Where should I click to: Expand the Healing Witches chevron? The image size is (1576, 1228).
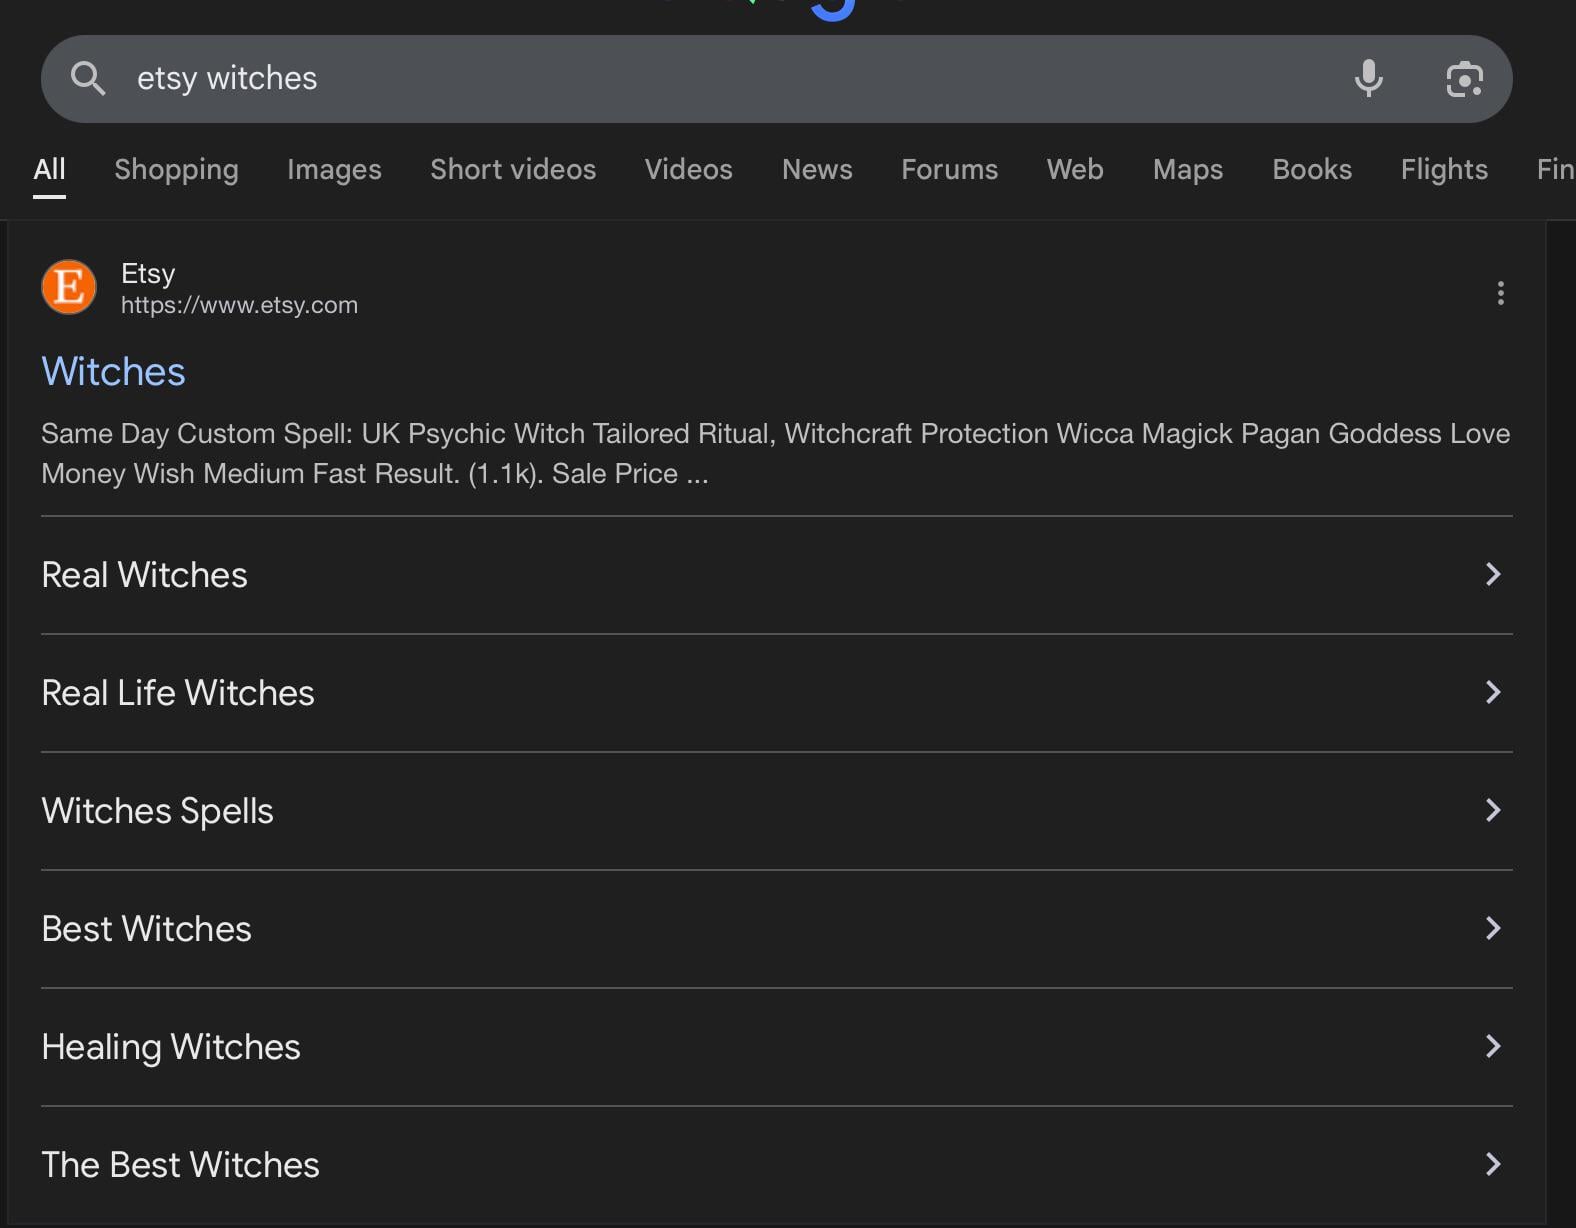[x=1492, y=1046]
